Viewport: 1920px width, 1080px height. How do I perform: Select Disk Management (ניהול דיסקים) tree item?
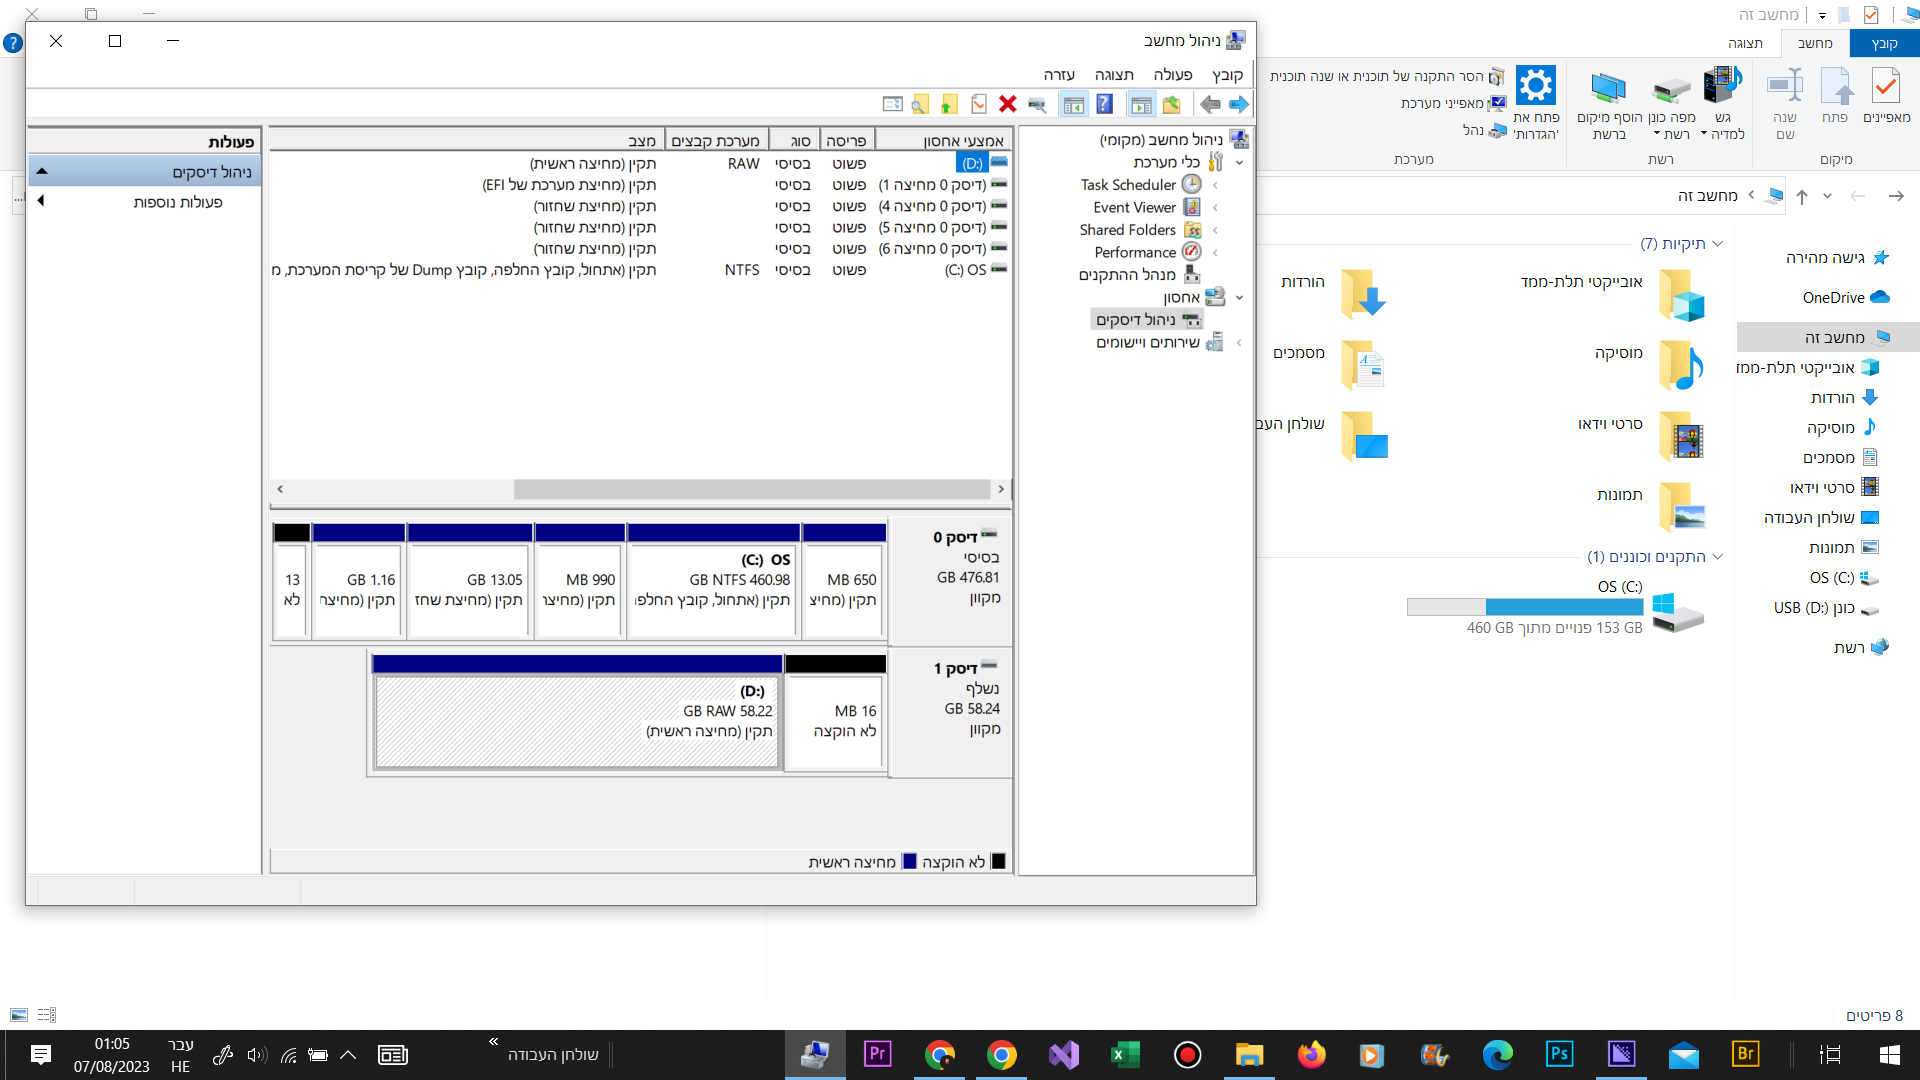[1136, 320]
